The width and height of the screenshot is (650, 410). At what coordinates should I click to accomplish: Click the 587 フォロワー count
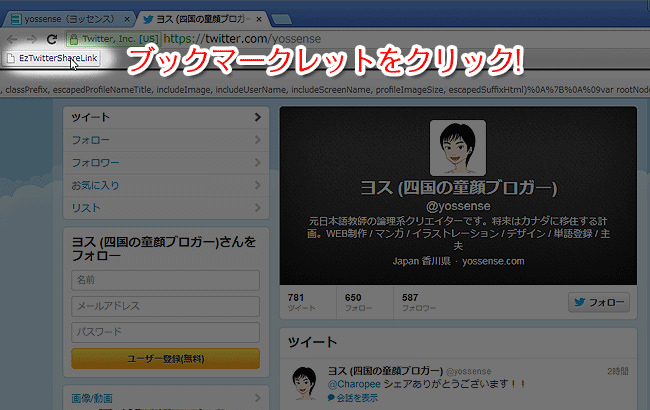[x=419, y=302]
